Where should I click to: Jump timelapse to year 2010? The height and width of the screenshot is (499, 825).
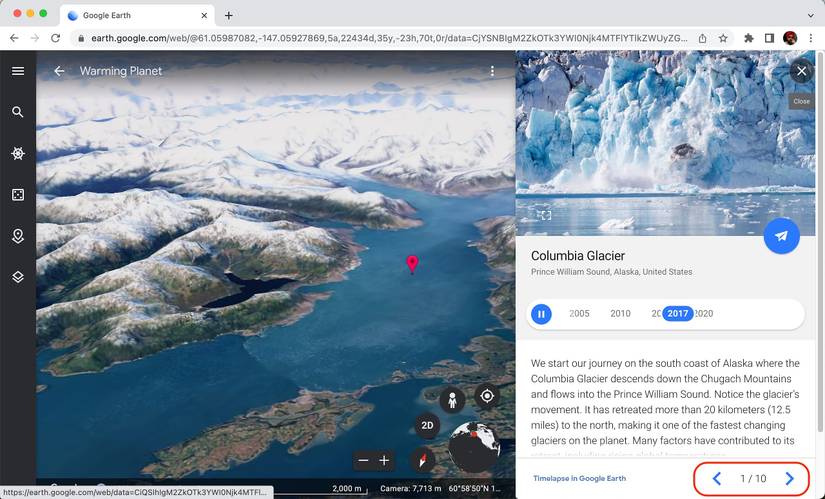tap(620, 314)
